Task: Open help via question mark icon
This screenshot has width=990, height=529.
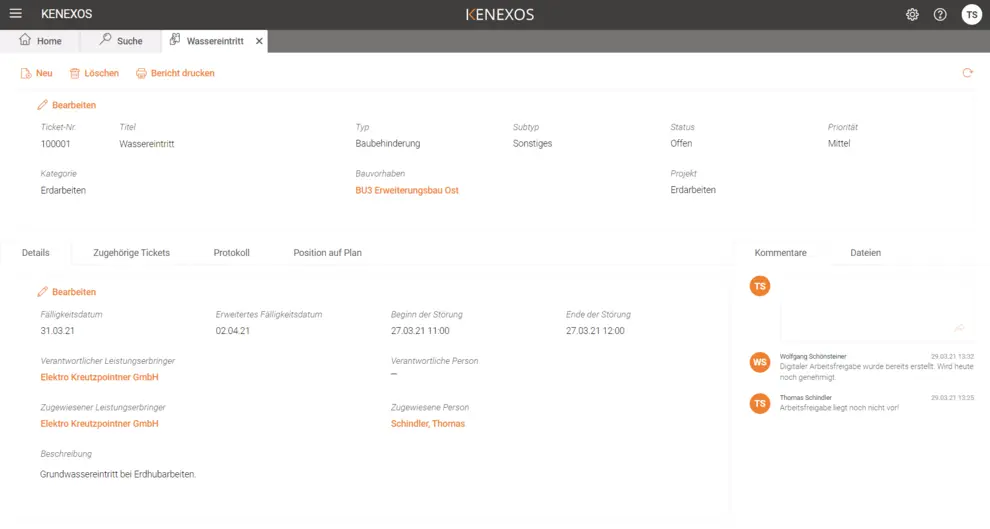Action: coord(940,15)
